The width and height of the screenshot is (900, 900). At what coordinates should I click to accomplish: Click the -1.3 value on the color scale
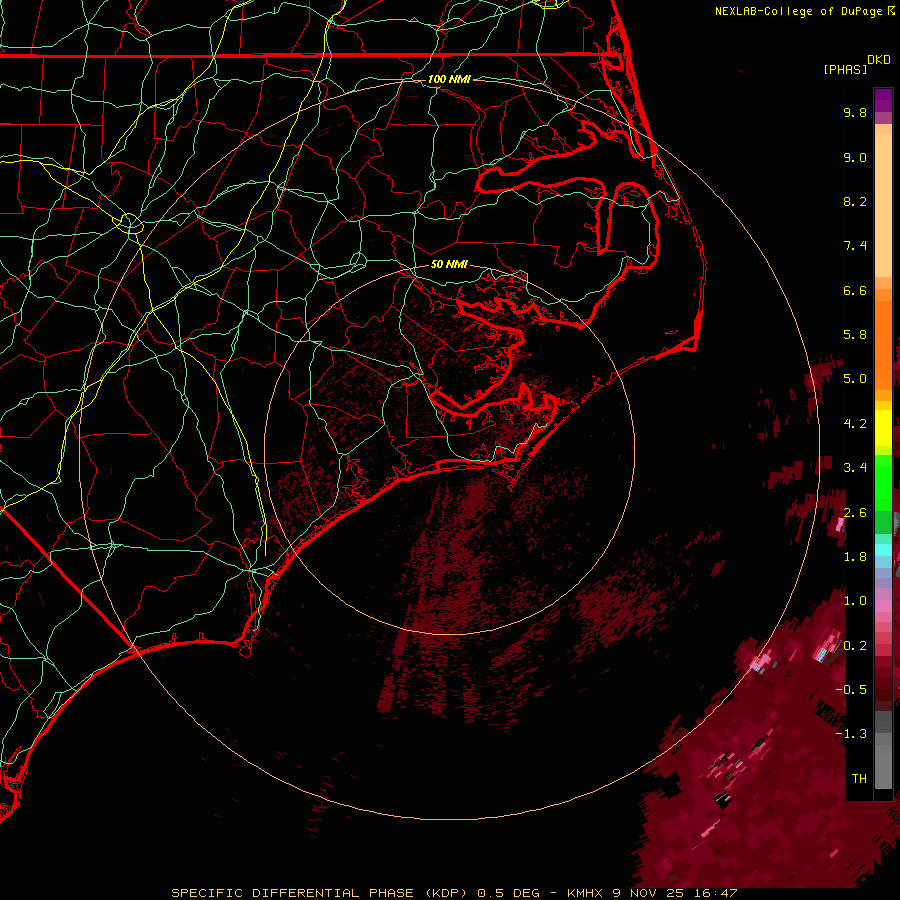851,735
